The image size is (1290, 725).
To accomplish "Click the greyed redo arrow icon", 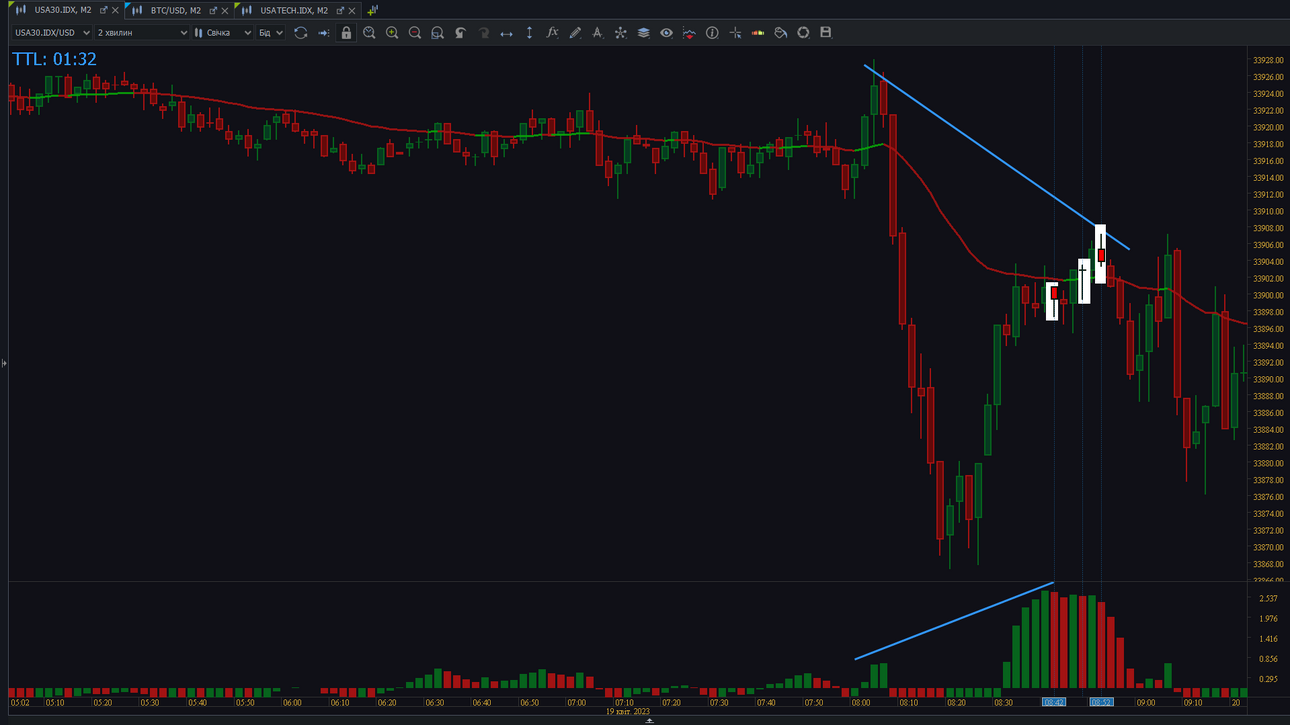I will [x=483, y=33].
